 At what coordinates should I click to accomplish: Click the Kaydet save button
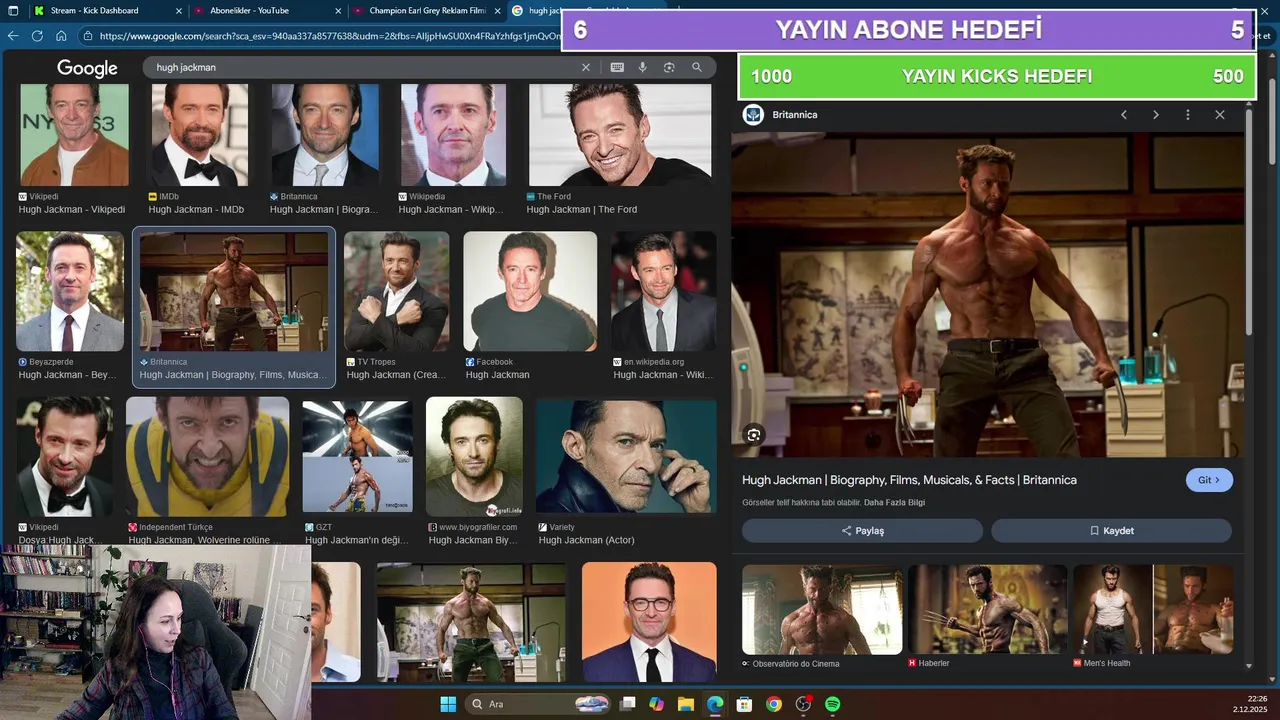(1111, 531)
